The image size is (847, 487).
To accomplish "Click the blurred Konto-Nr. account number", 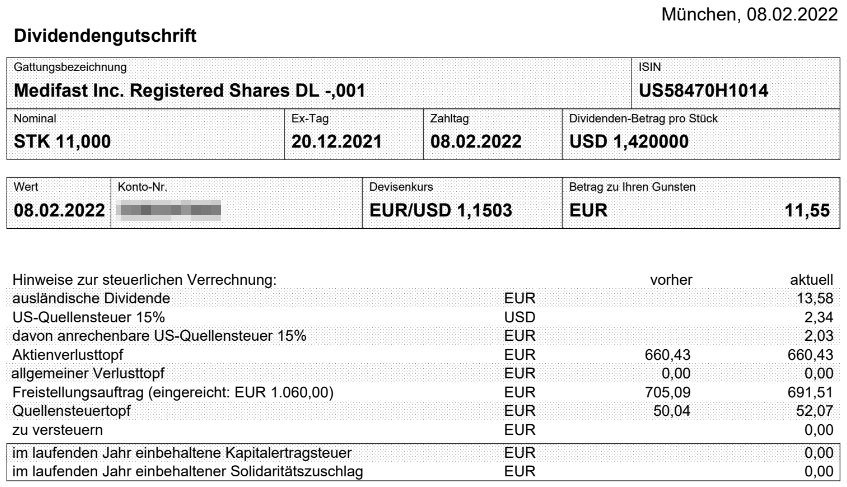I will pos(168,210).
